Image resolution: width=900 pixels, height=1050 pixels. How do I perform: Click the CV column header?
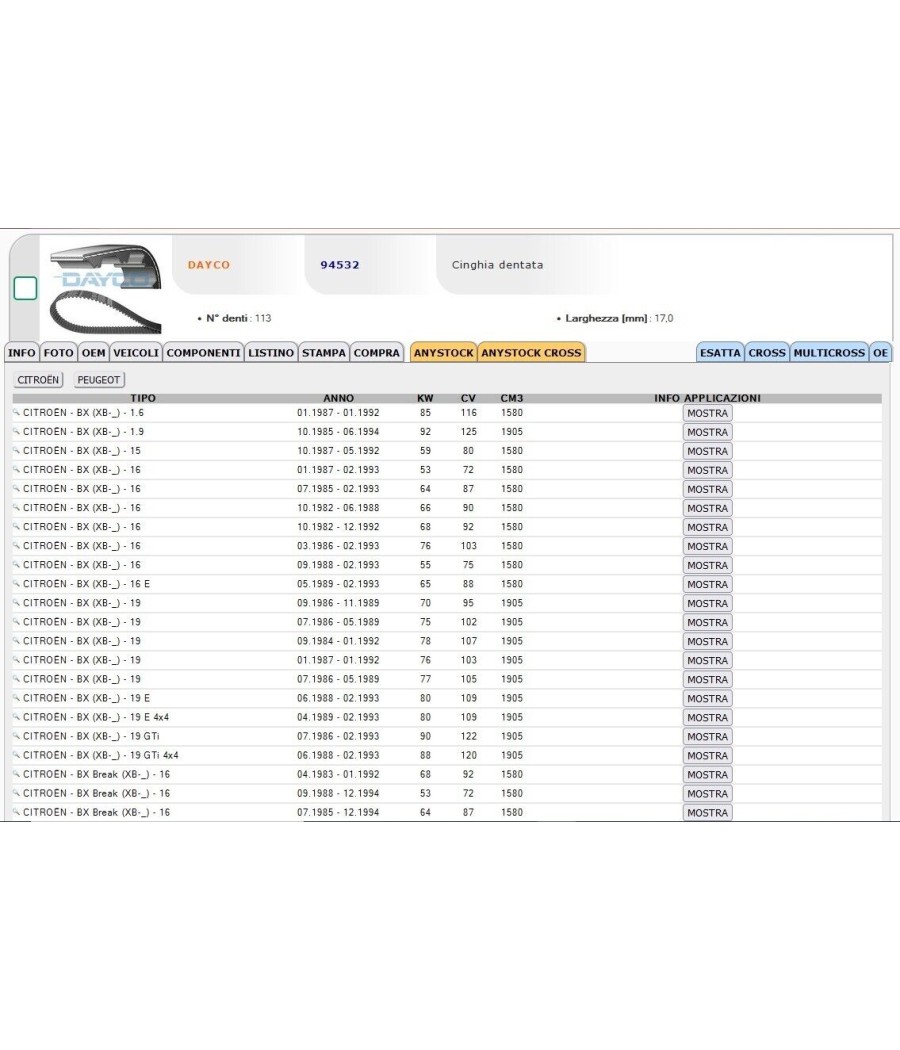coord(468,398)
